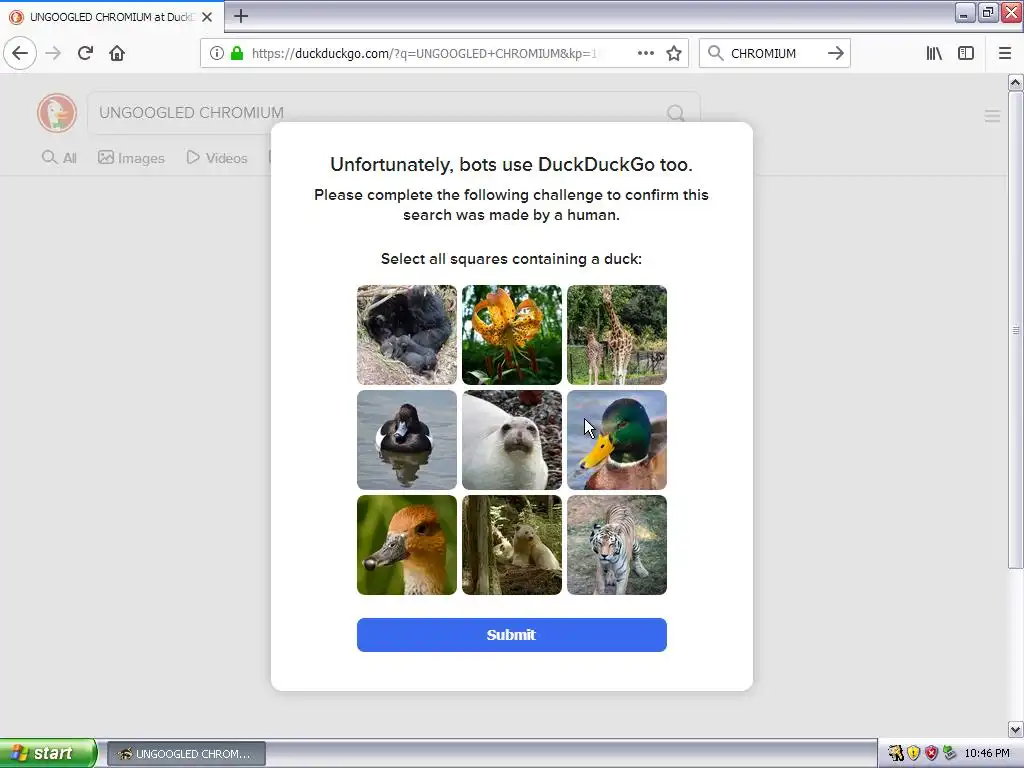1024x768 pixels.
Task: Click the search bar go arrow
Action: [835, 53]
